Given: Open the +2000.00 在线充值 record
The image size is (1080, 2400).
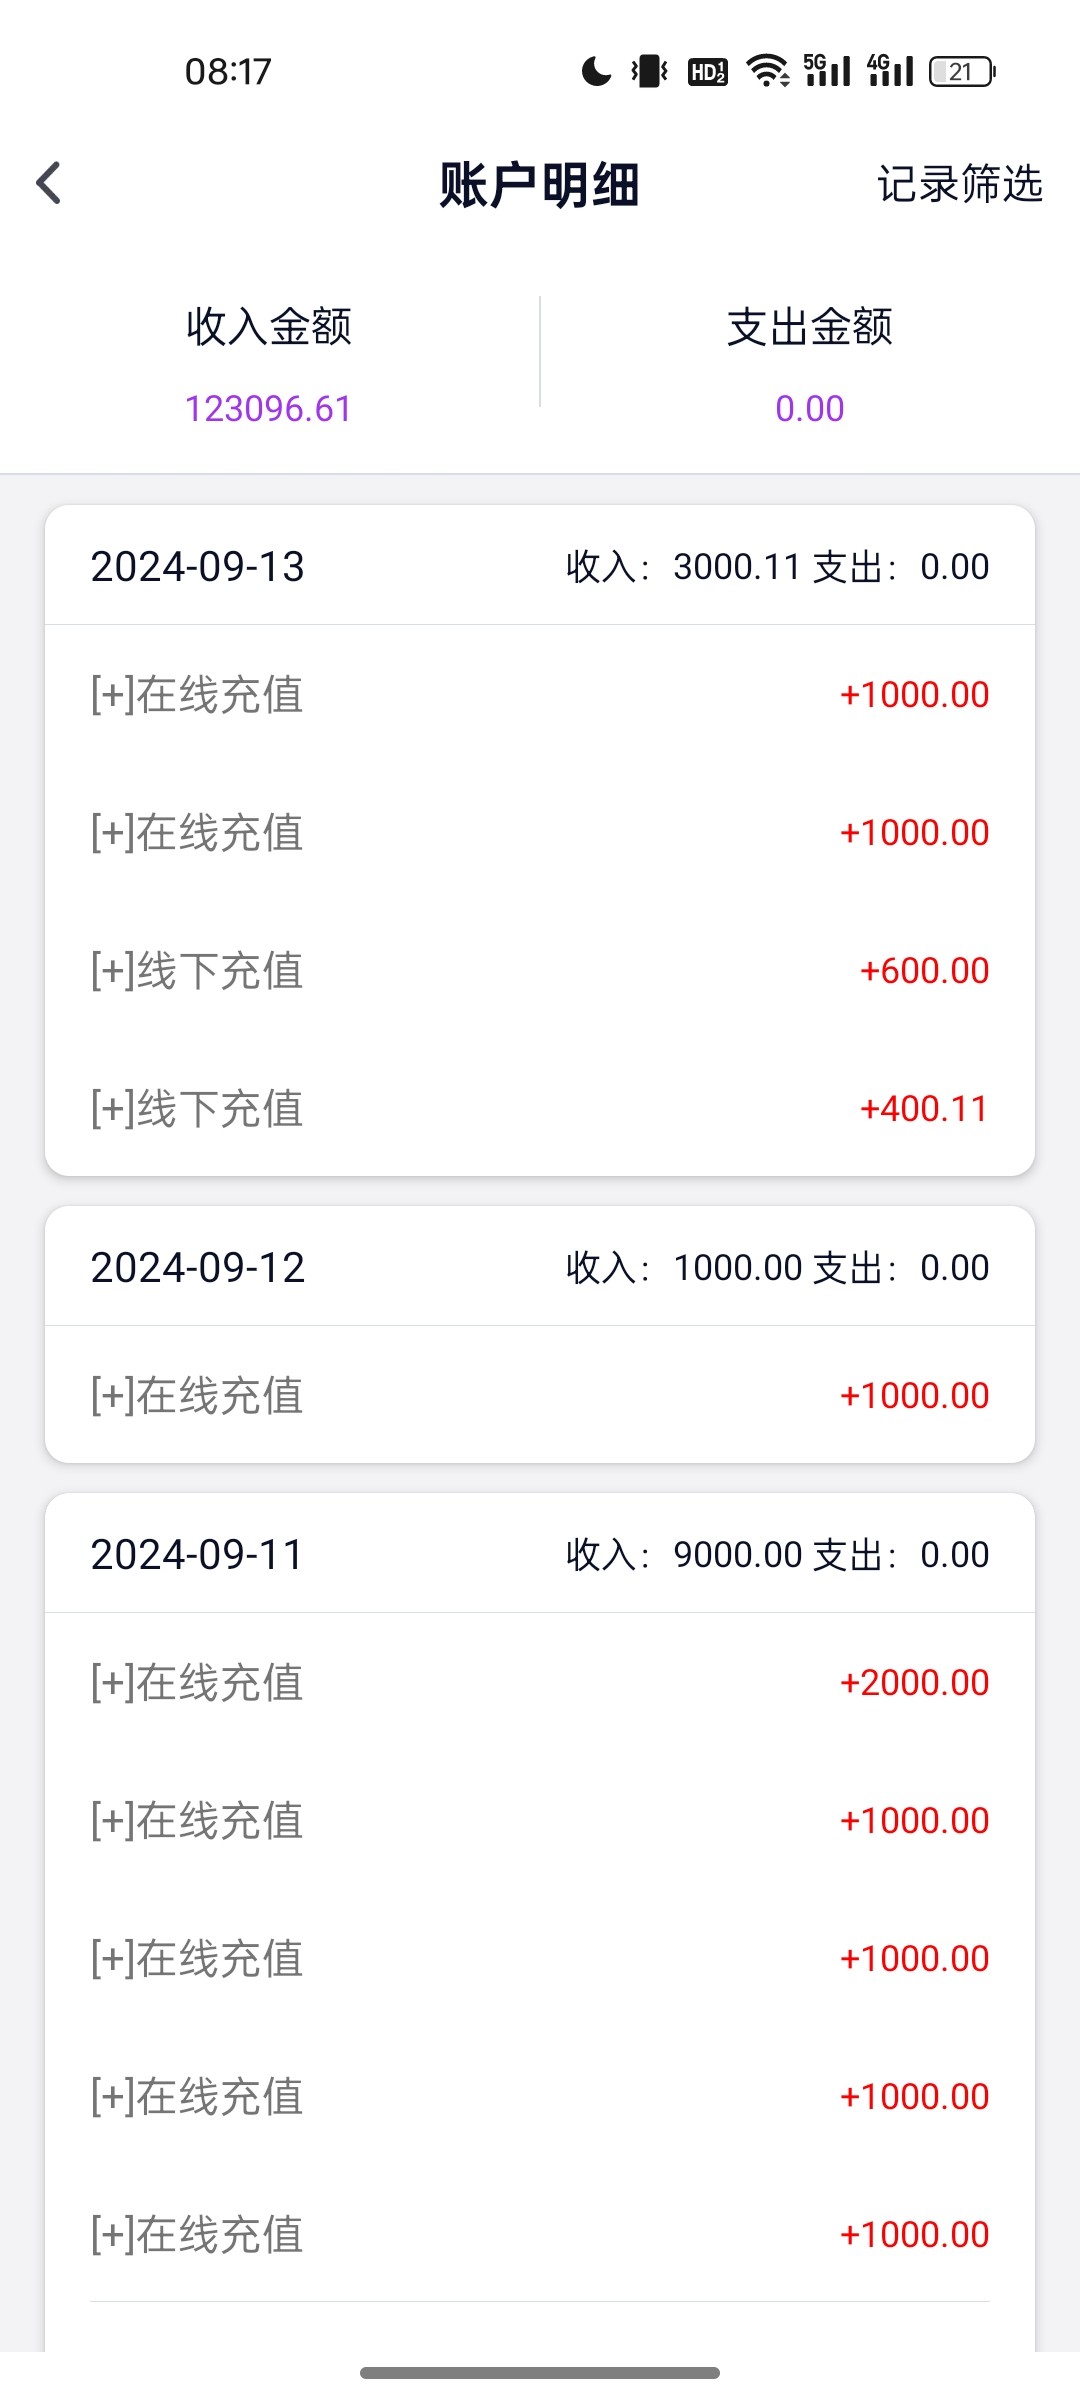Looking at the screenshot, I should 540,1683.
